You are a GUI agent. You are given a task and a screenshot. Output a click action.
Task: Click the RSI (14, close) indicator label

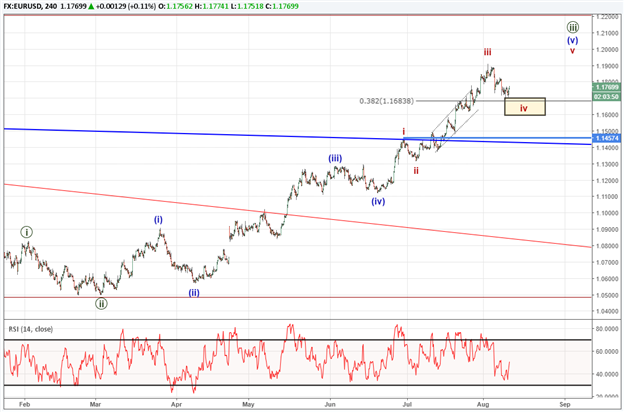tap(31, 329)
